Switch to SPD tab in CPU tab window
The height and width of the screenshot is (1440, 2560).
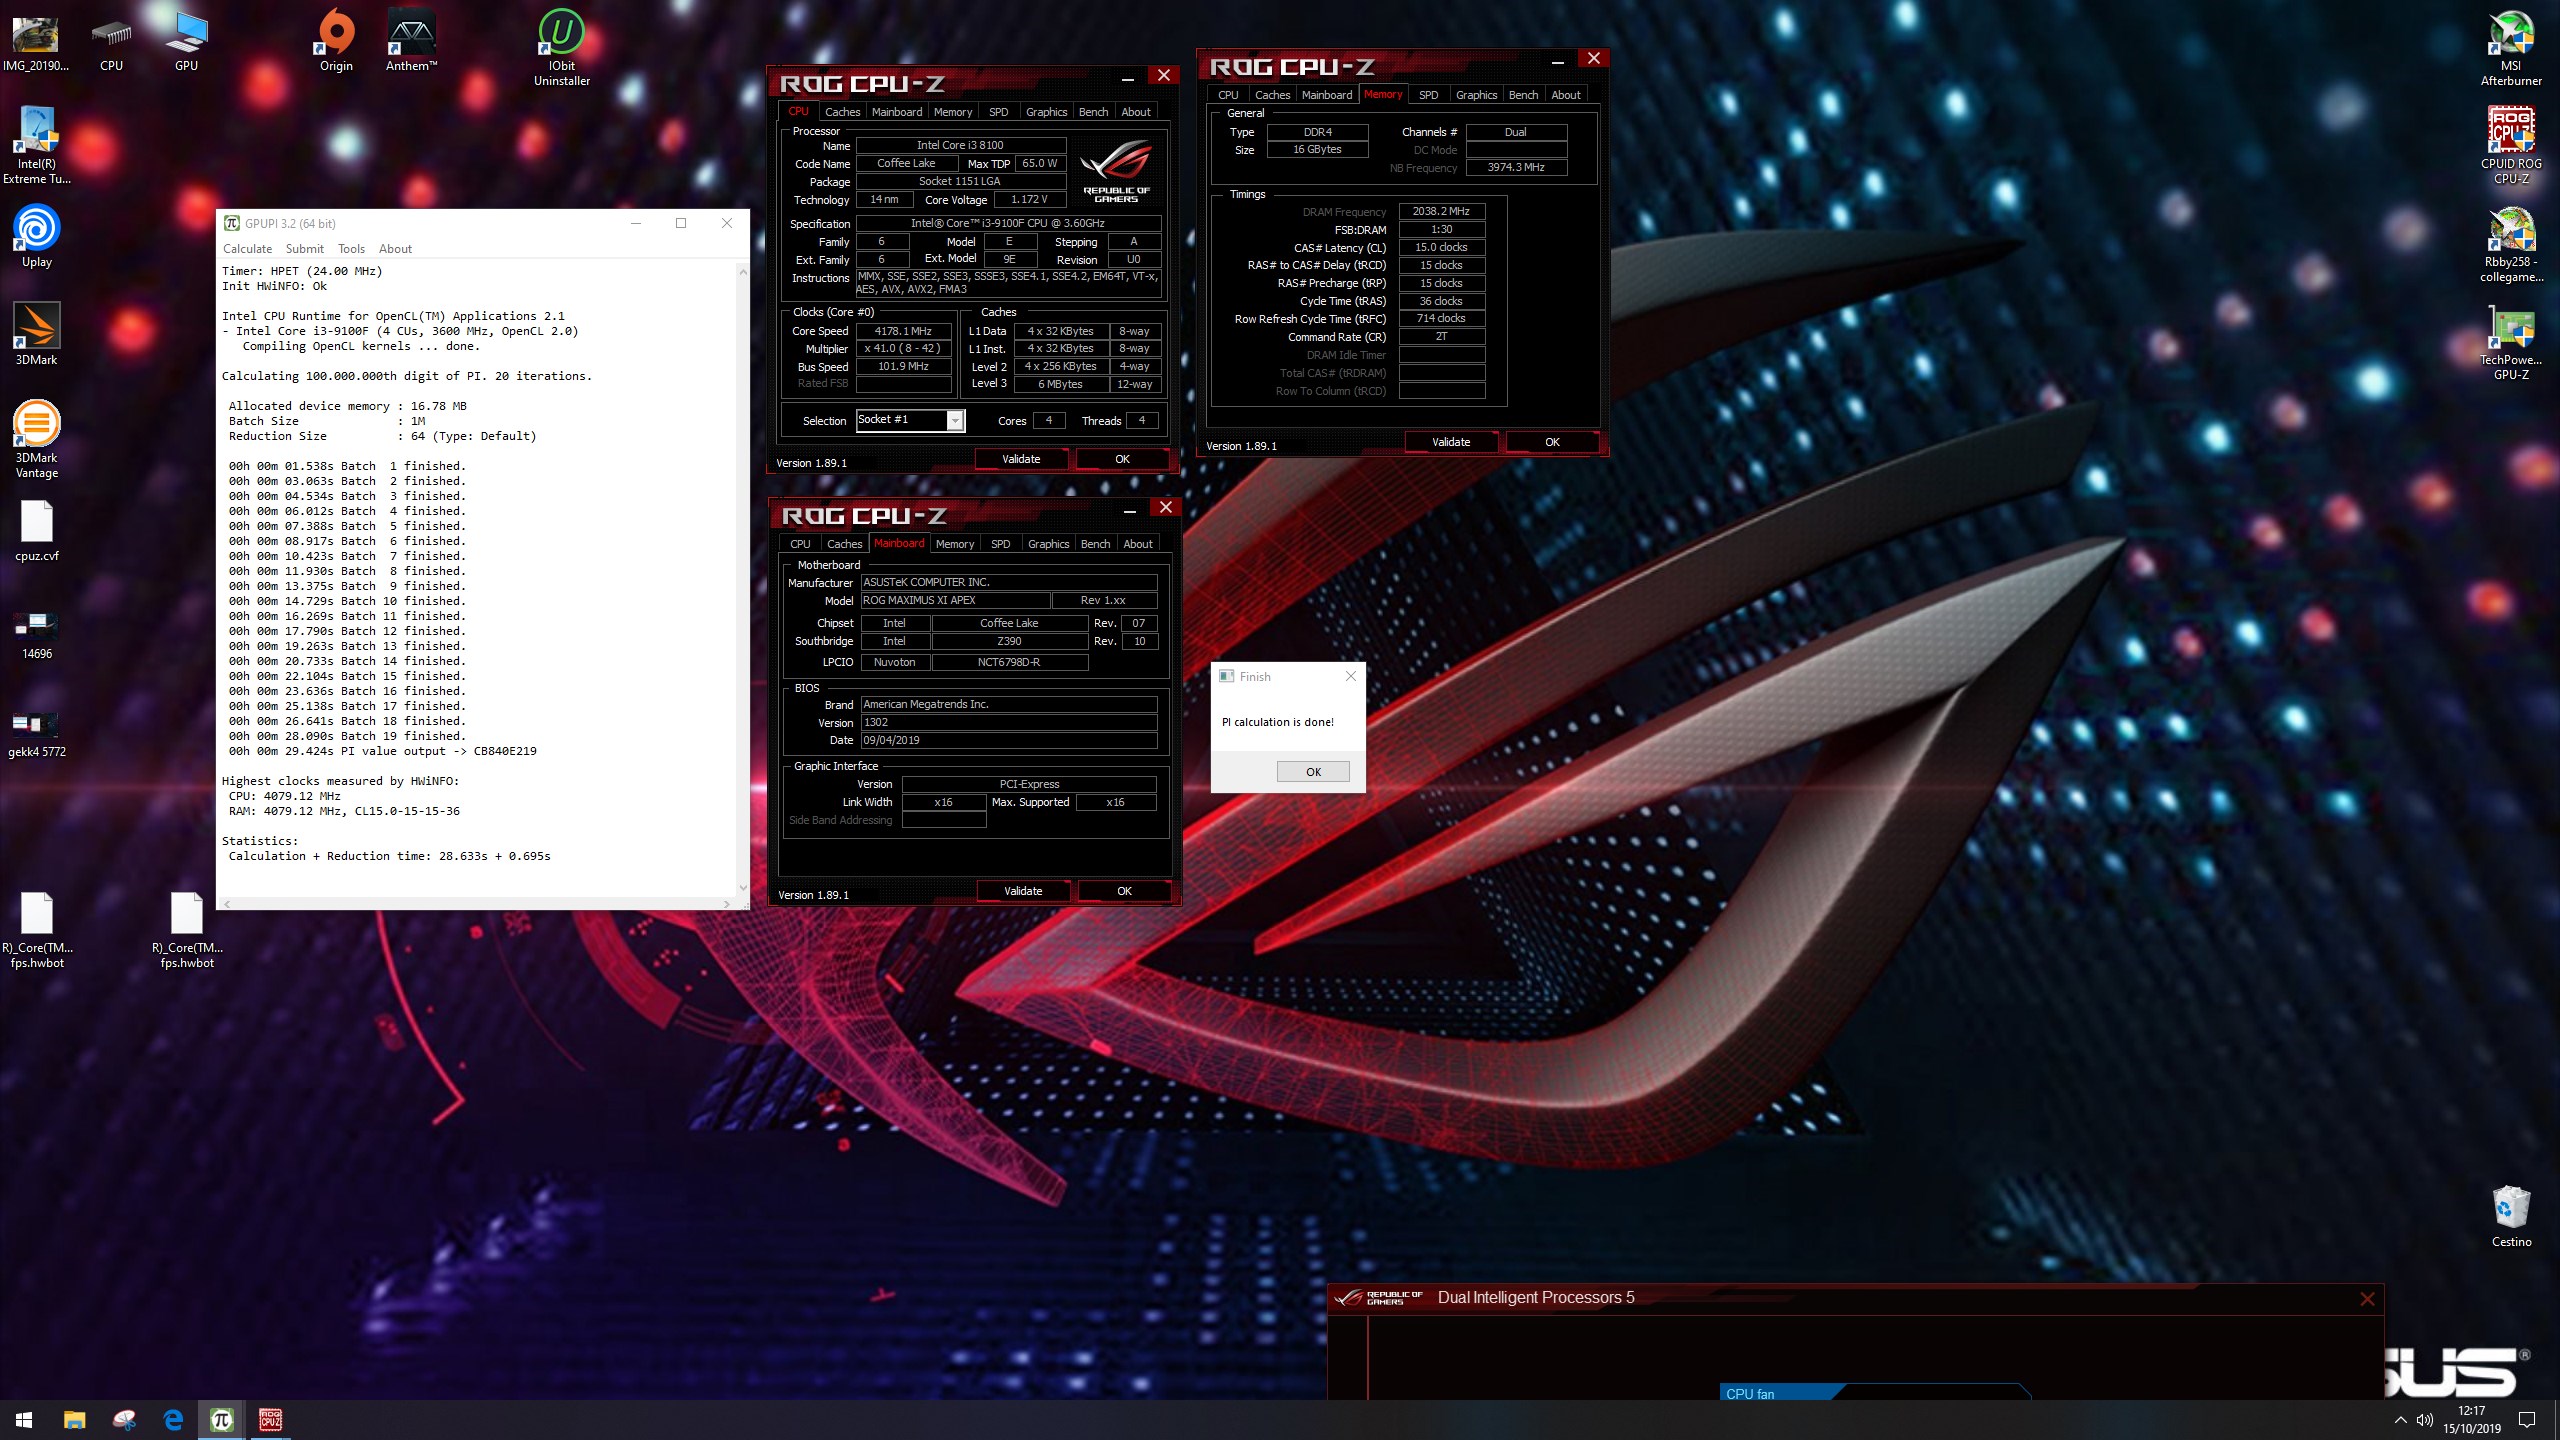[998, 112]
